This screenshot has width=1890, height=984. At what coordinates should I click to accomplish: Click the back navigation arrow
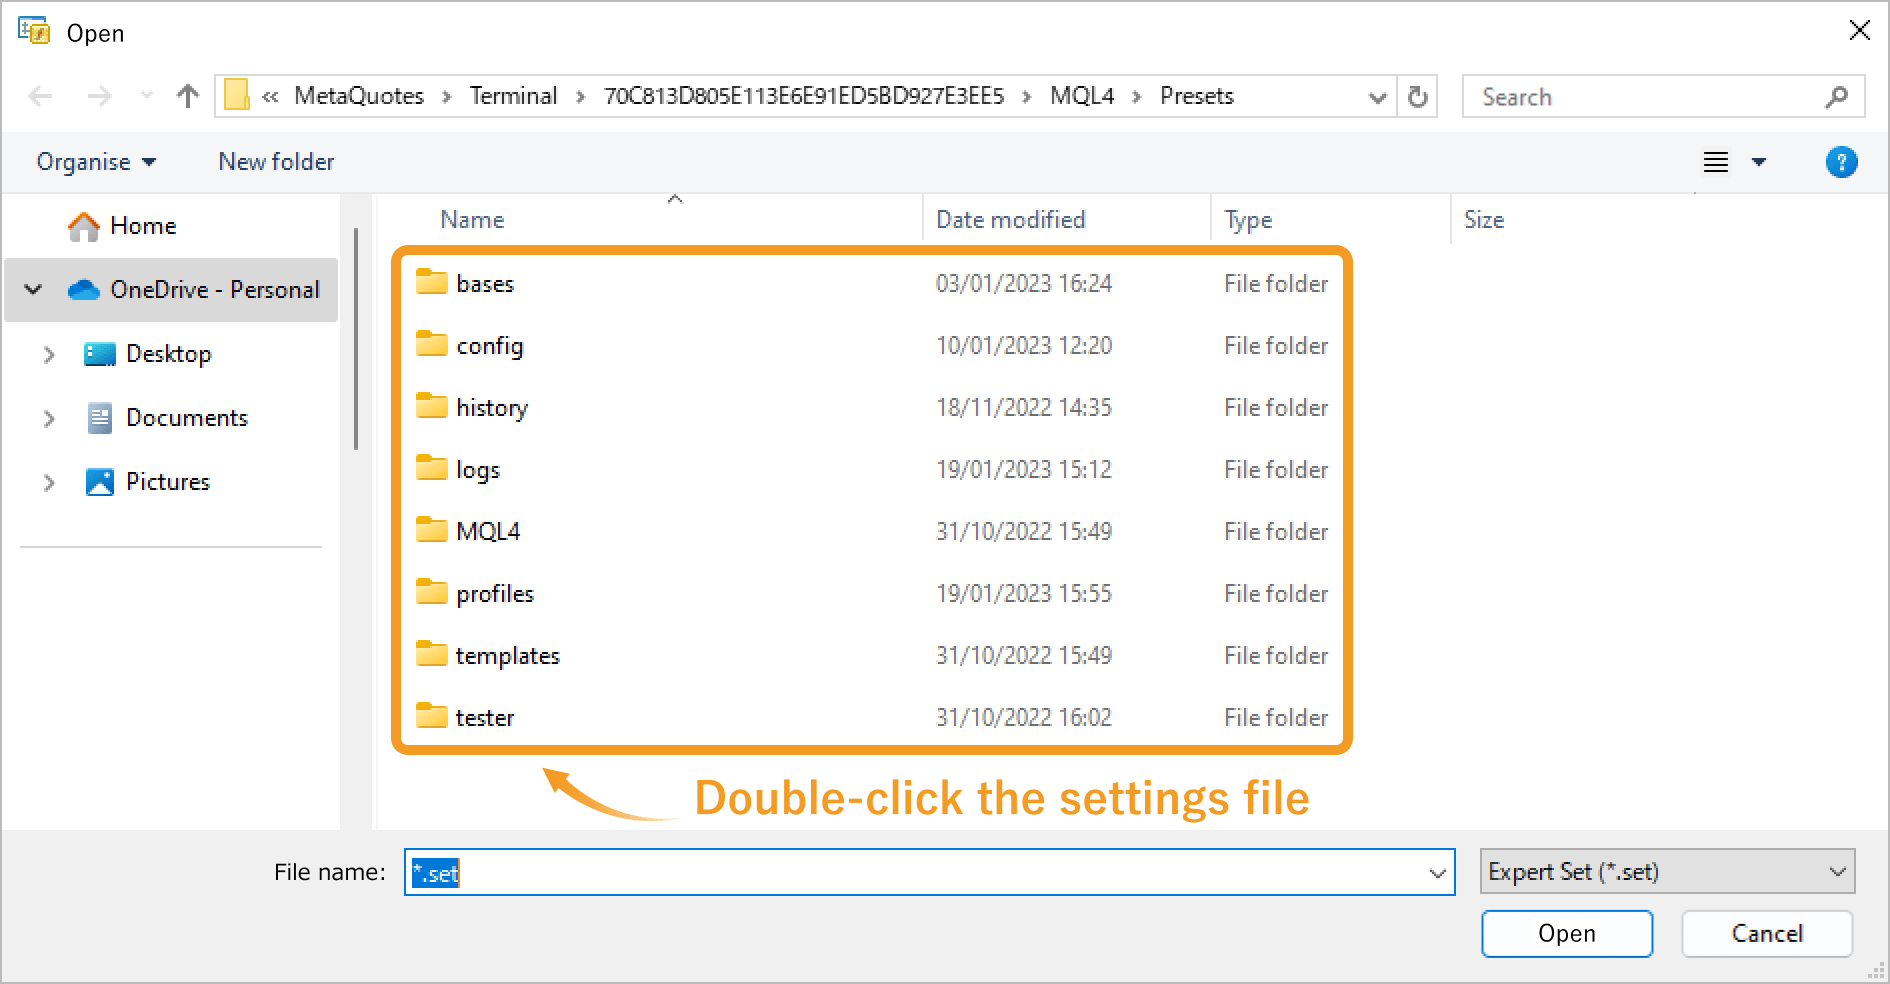tap(40, 96)
